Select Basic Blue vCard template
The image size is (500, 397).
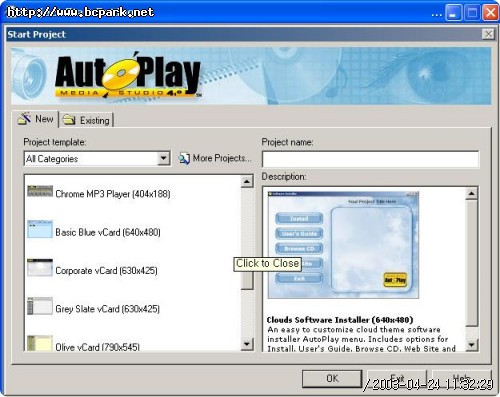[x=108, y=232]
